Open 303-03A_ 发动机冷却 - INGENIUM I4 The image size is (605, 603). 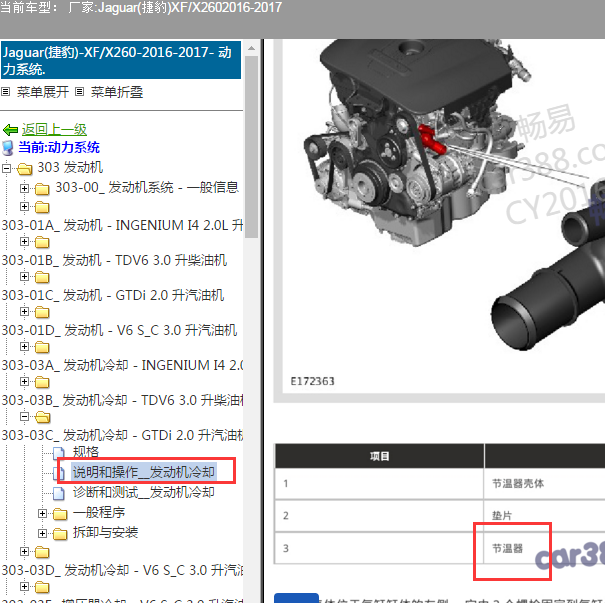(x=122, y=365)
